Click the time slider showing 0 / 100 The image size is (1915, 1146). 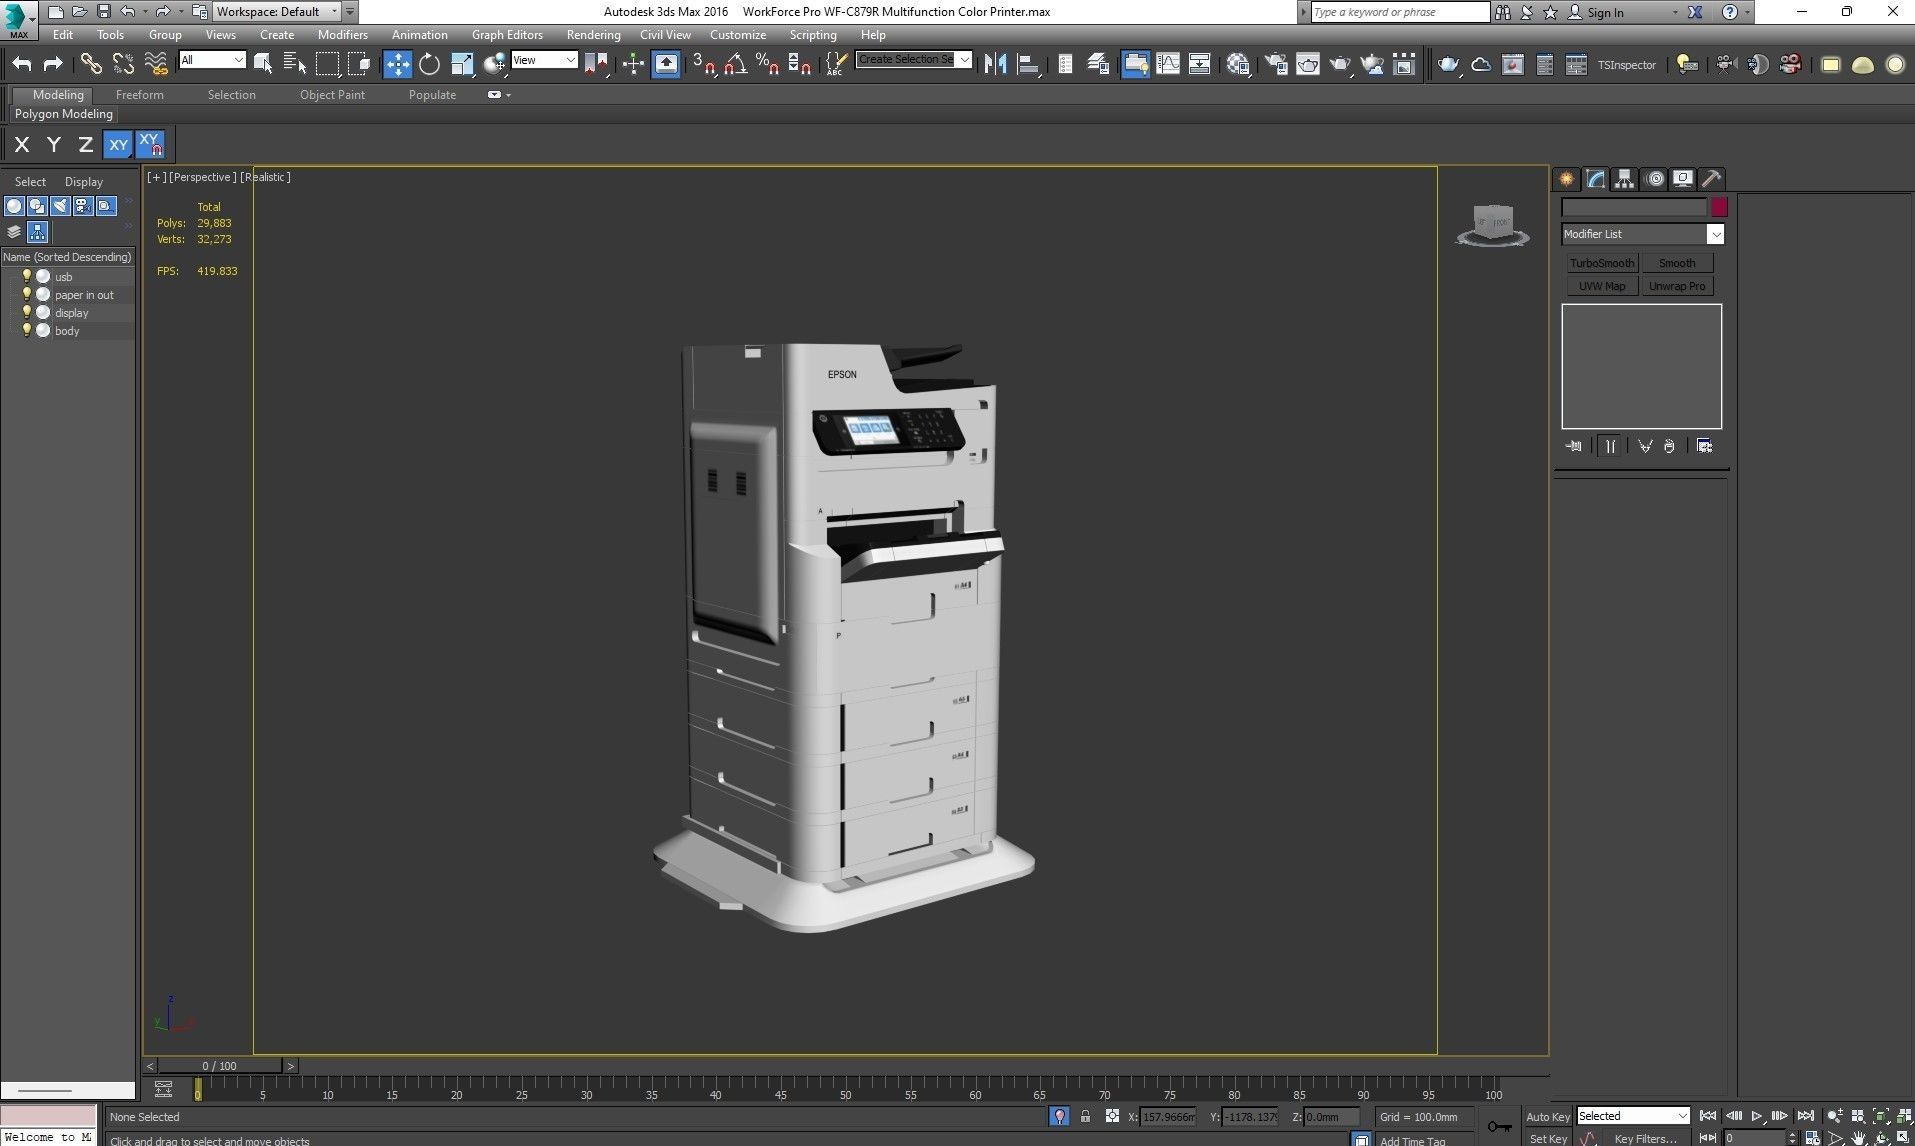tap(220, 1066)
